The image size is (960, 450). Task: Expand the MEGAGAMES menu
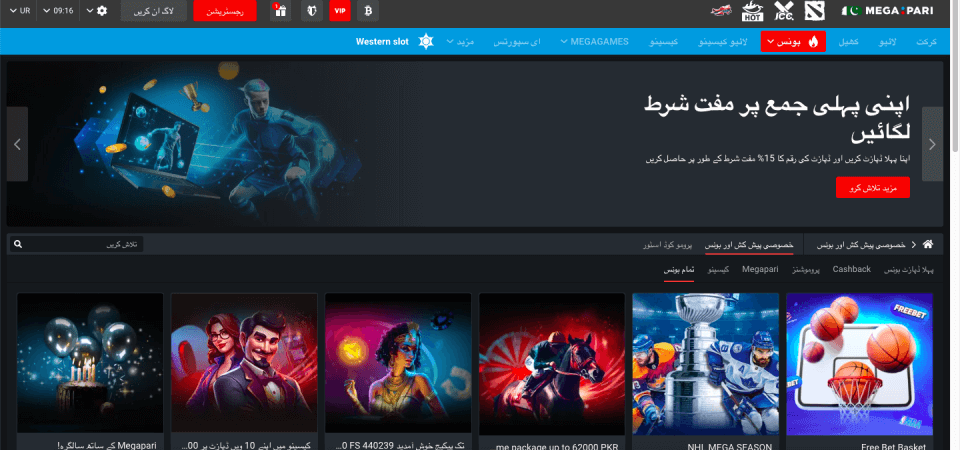click(594, 42)
